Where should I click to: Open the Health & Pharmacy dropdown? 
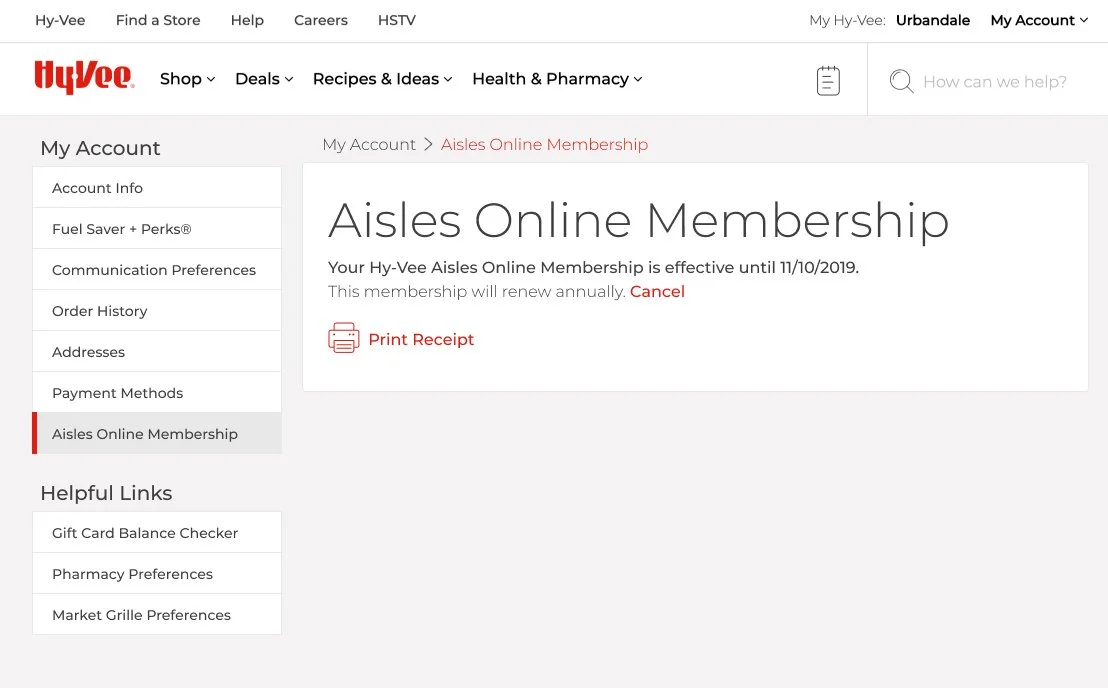tap(557, 79)
